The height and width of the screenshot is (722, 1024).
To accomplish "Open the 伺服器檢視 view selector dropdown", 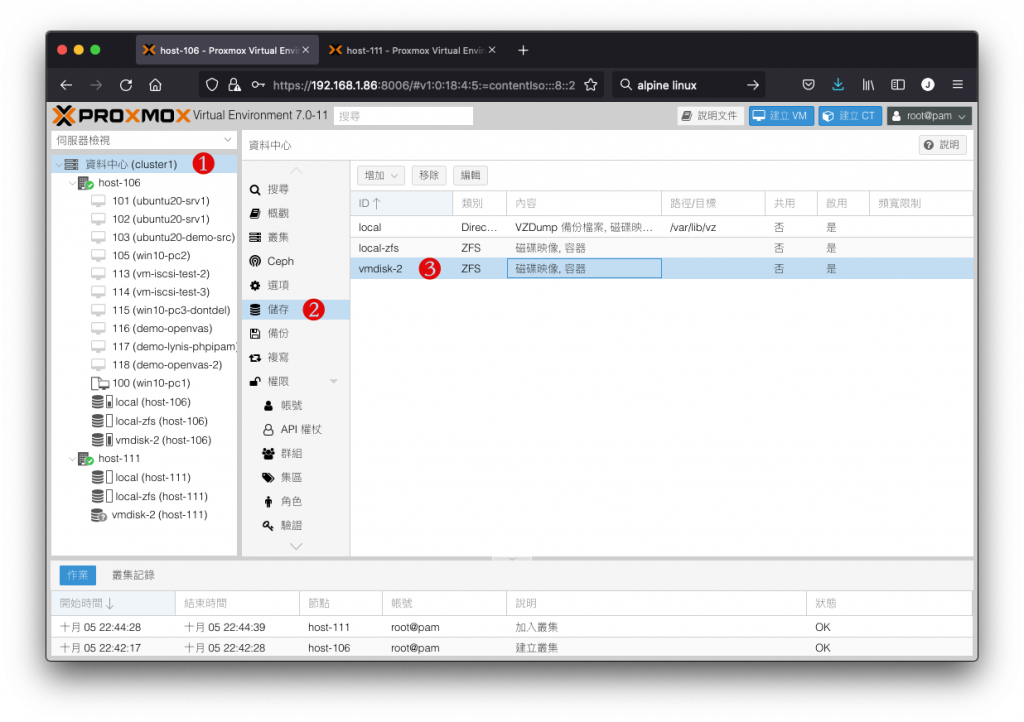I will [x=144, y=140].
